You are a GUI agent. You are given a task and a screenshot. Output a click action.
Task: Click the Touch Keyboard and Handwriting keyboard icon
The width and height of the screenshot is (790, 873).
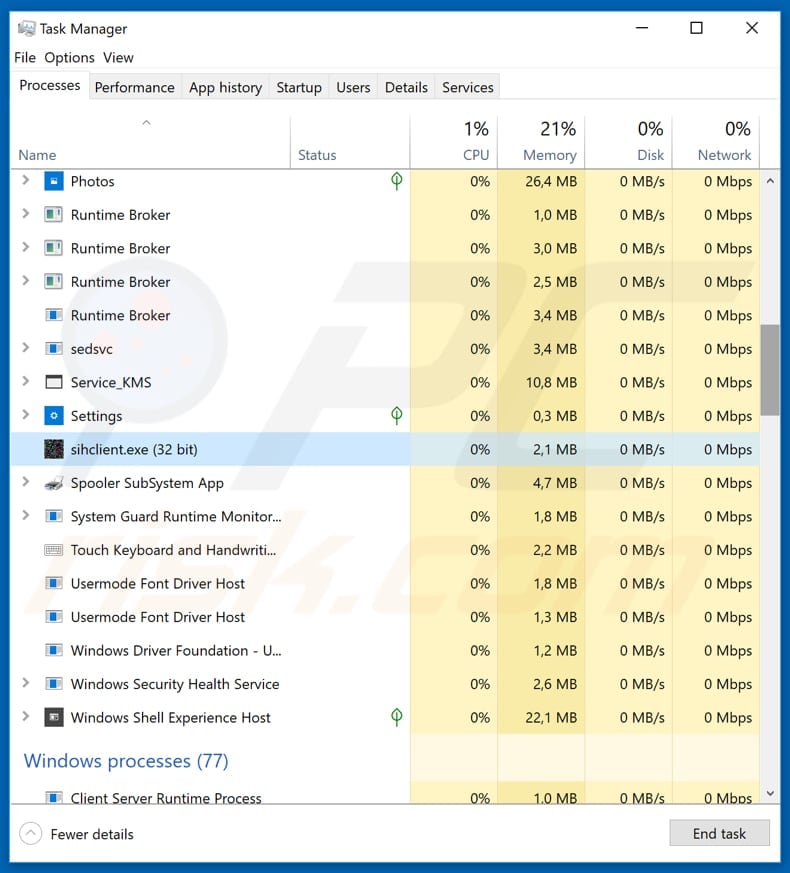pos(53,550)
